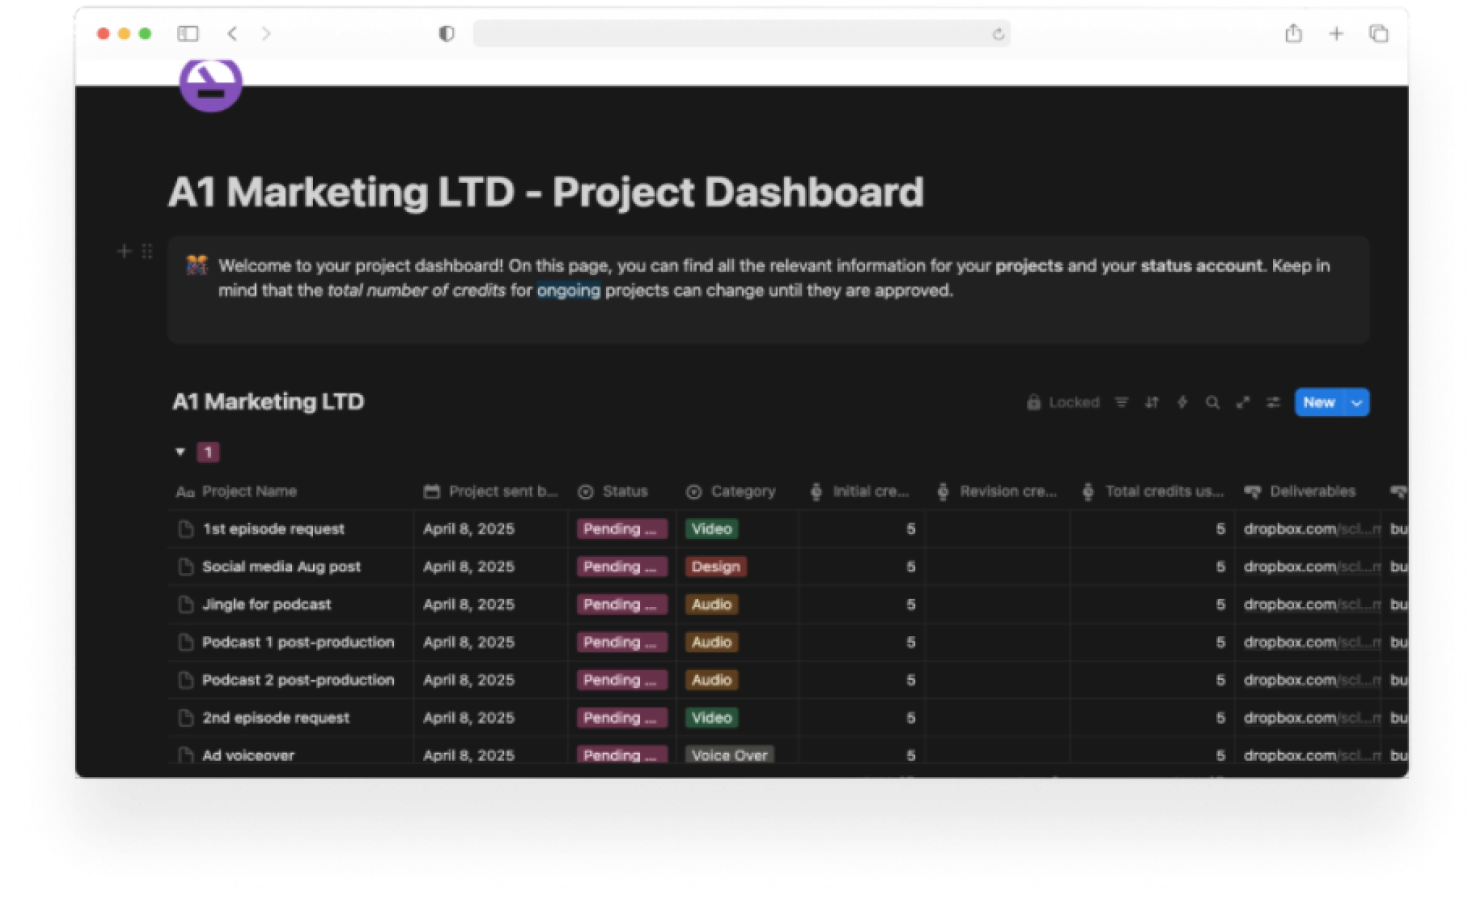This screenshot has height=900, width=1484.
Task: Click the Status column header
Action: tap(613, 491)
